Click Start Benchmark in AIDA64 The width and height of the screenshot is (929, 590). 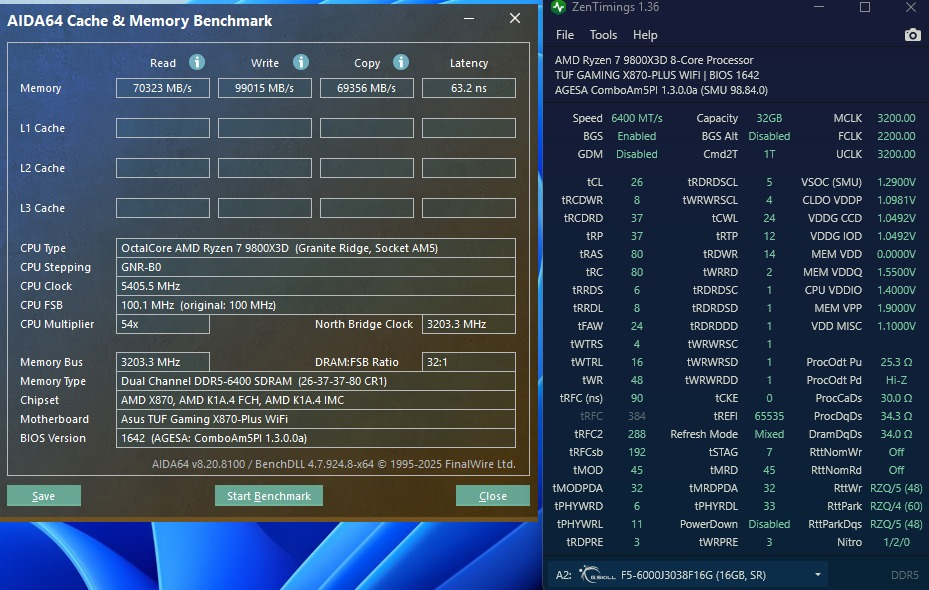click(269, 496)
